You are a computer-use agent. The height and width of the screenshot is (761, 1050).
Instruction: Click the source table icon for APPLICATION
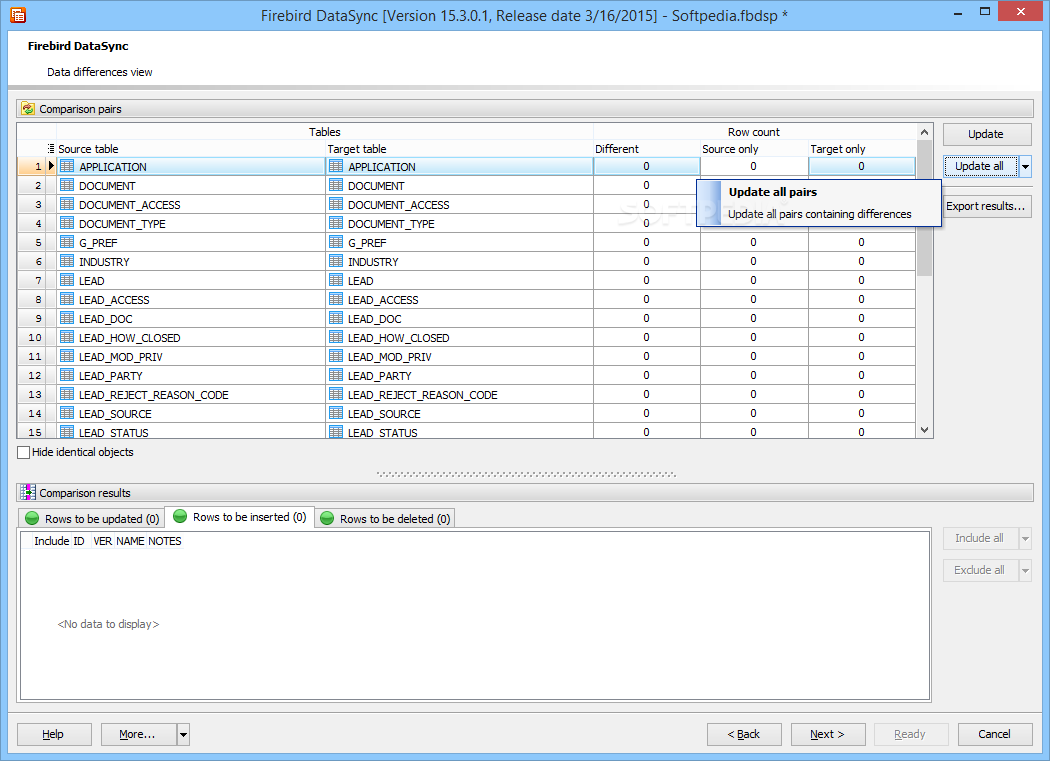(x=67, y=166)
